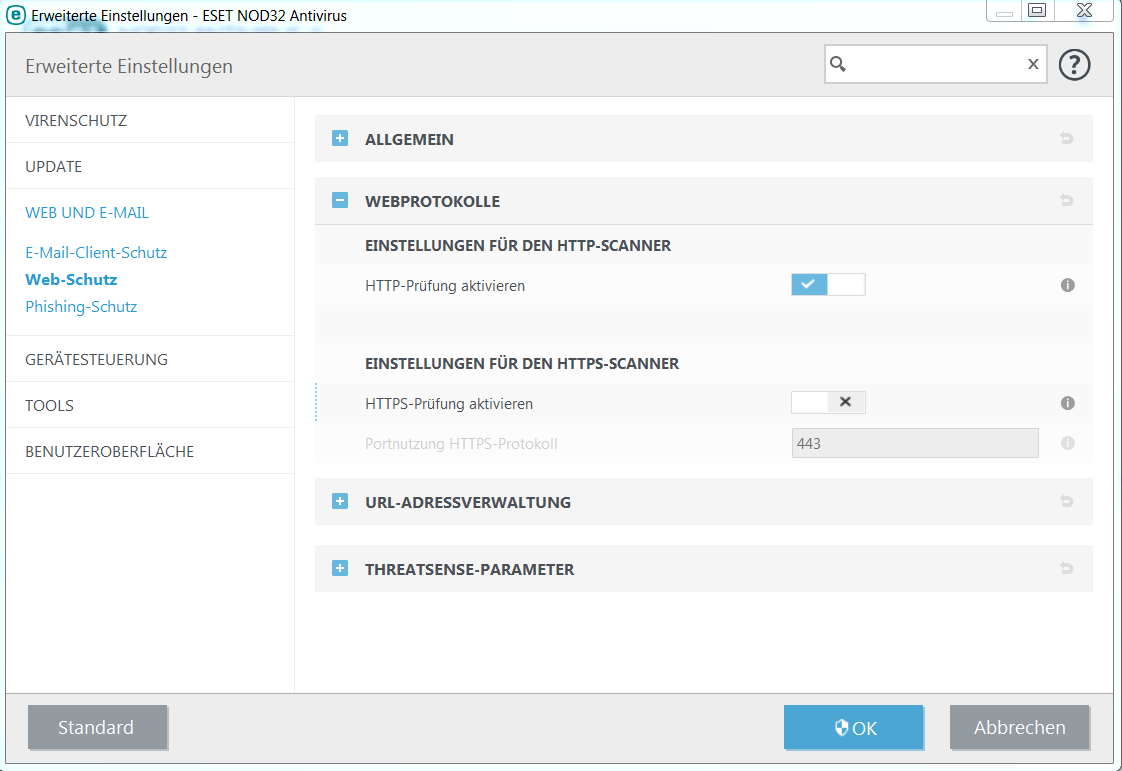Disable the HTTP-Prüfung aktivieren toggle
This screenshot has width=1122, height=771.
click(828, 285)
